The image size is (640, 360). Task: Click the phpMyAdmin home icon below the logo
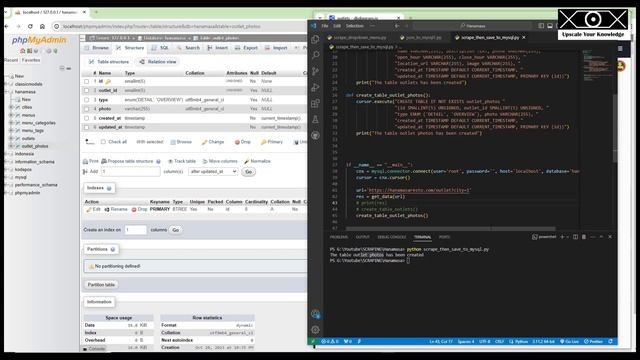tap(23, 51)
